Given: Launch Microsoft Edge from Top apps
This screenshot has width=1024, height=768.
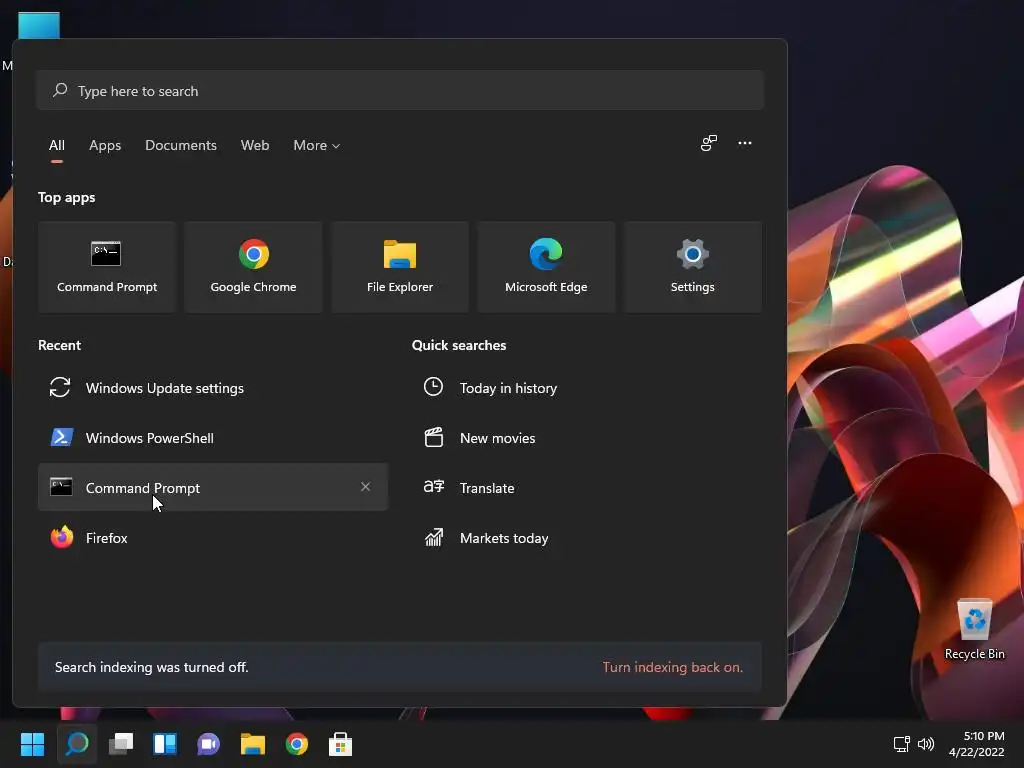Looking at the screenshot, I should [546, 267].
